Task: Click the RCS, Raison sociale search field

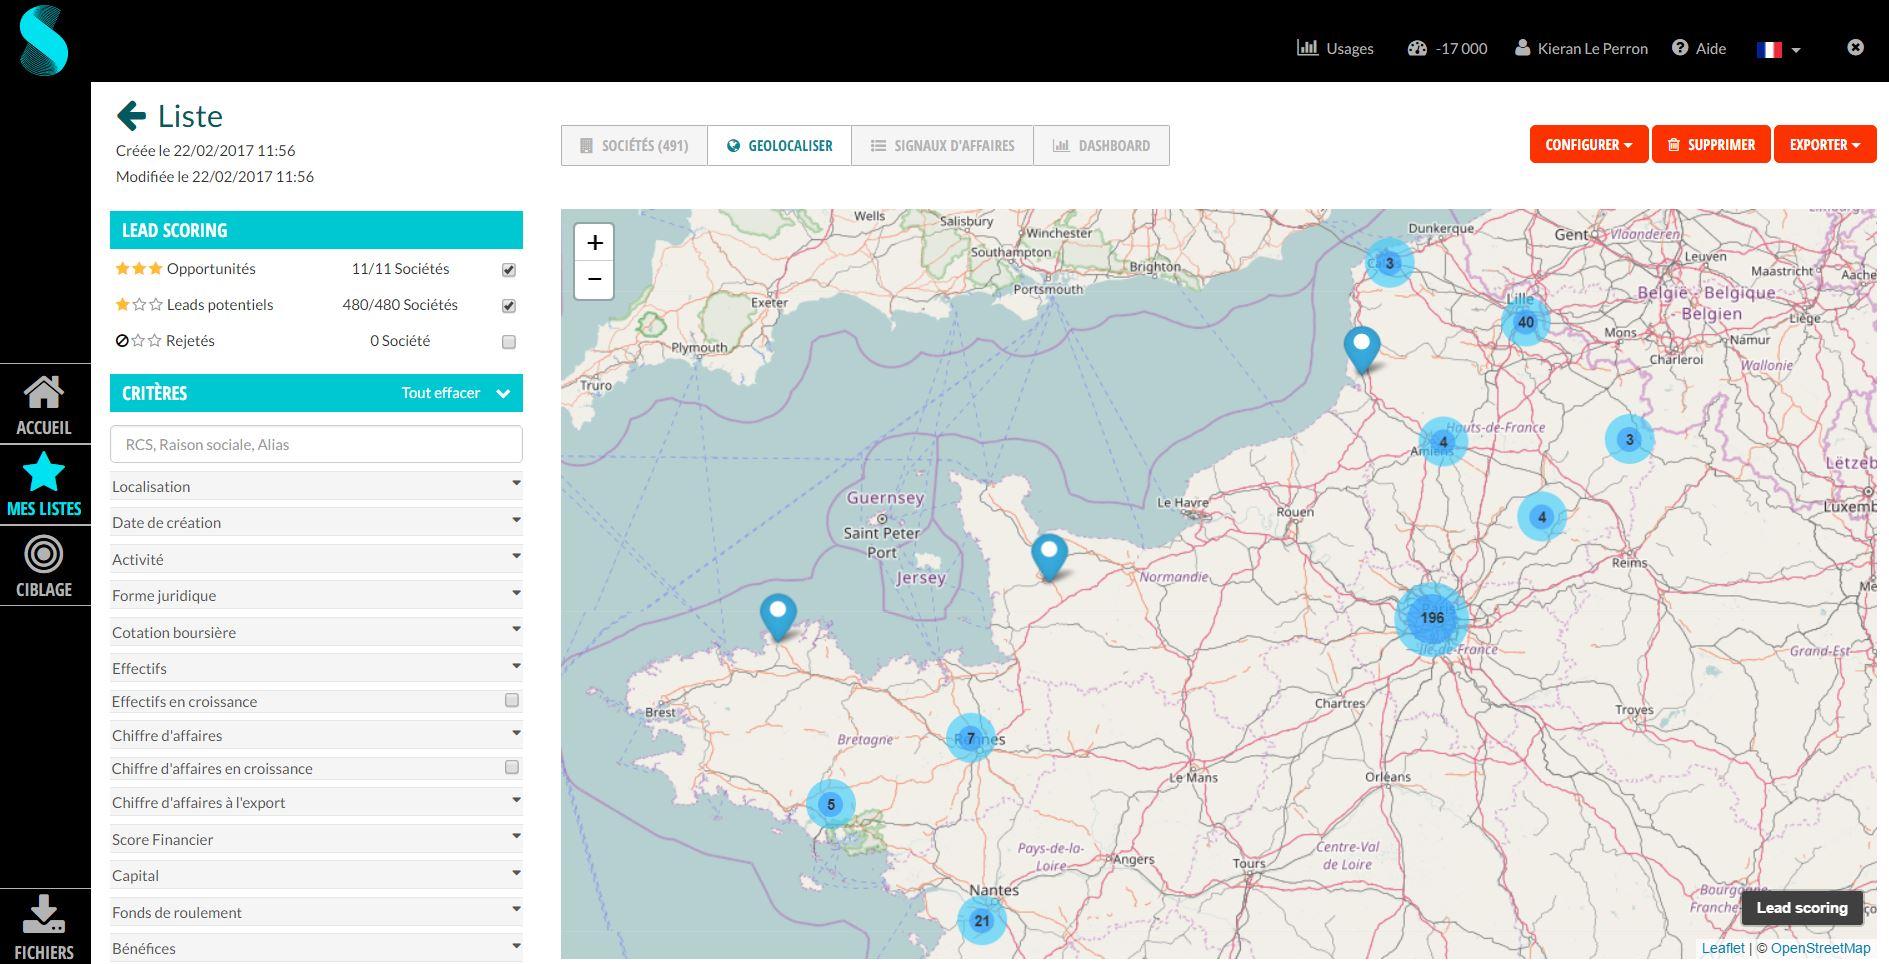Action: click(316, 444)
